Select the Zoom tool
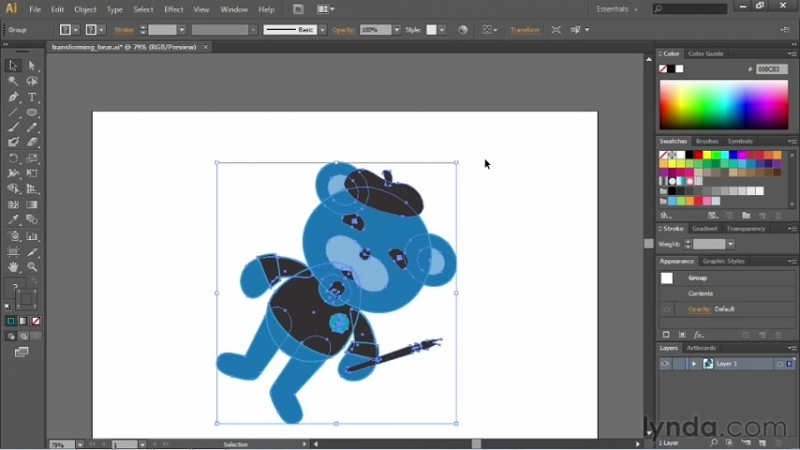This screenshot has width=800, height=450. click(x=32, y=267)
